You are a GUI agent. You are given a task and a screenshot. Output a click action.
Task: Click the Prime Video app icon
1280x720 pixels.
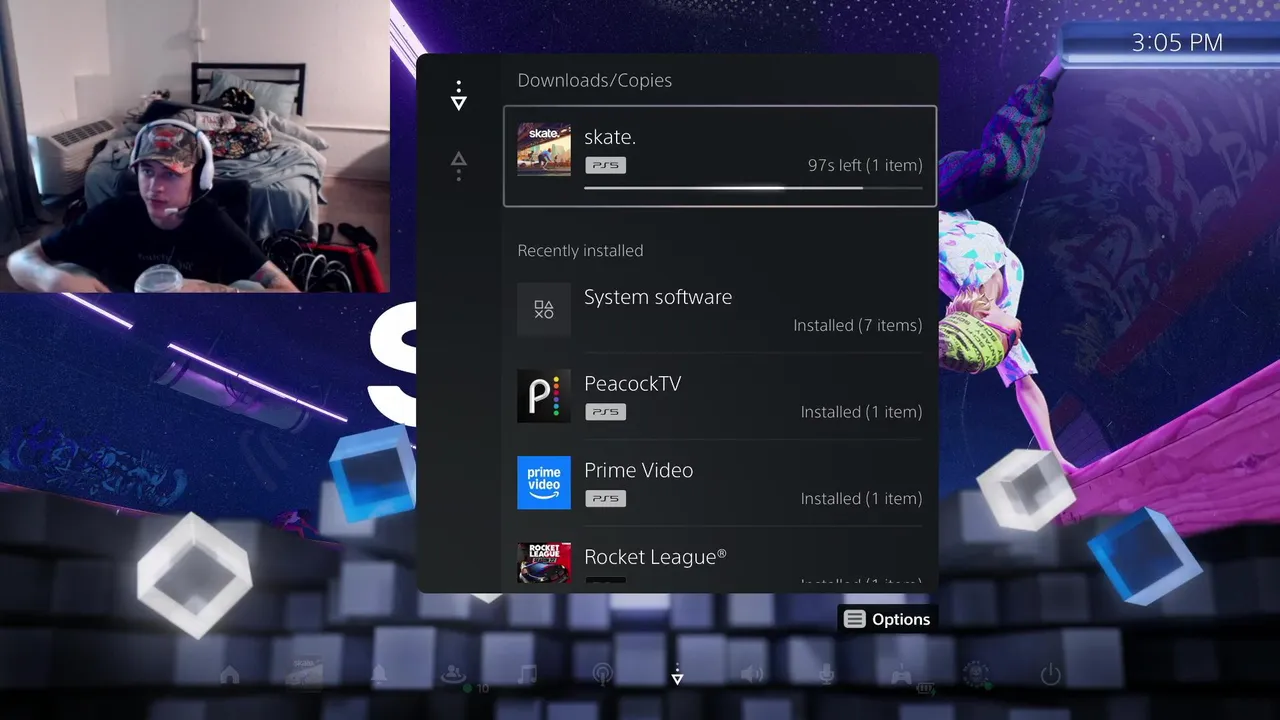click(544, 483)
